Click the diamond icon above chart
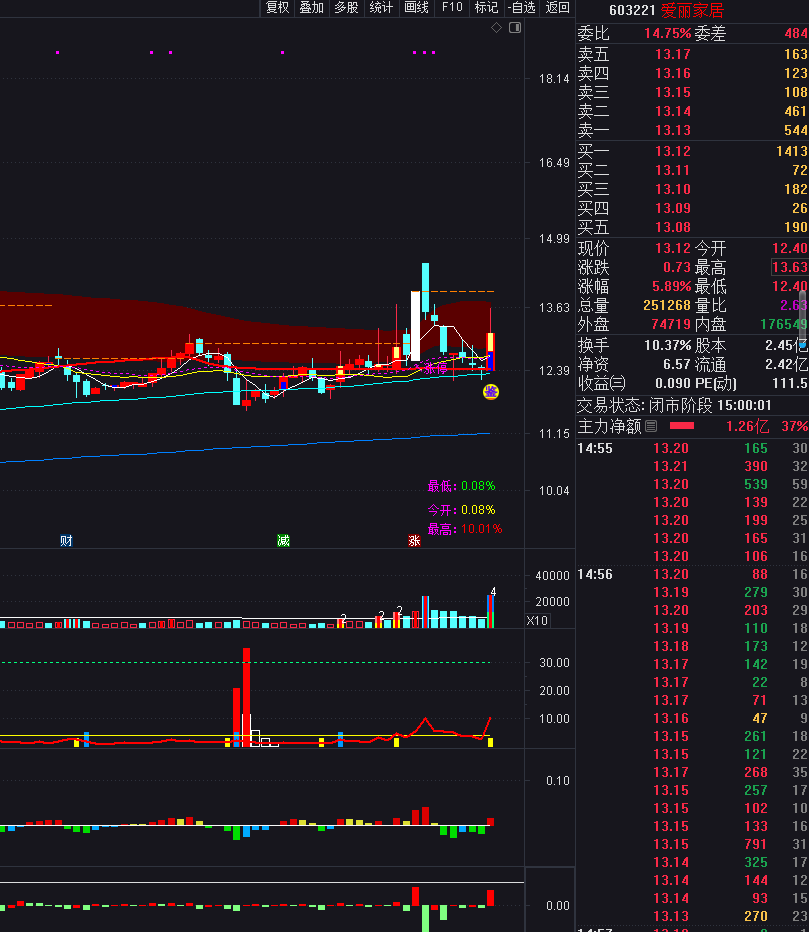Viewport: 809px width, 932px height. pyautogui.click(x=497, y=28)
